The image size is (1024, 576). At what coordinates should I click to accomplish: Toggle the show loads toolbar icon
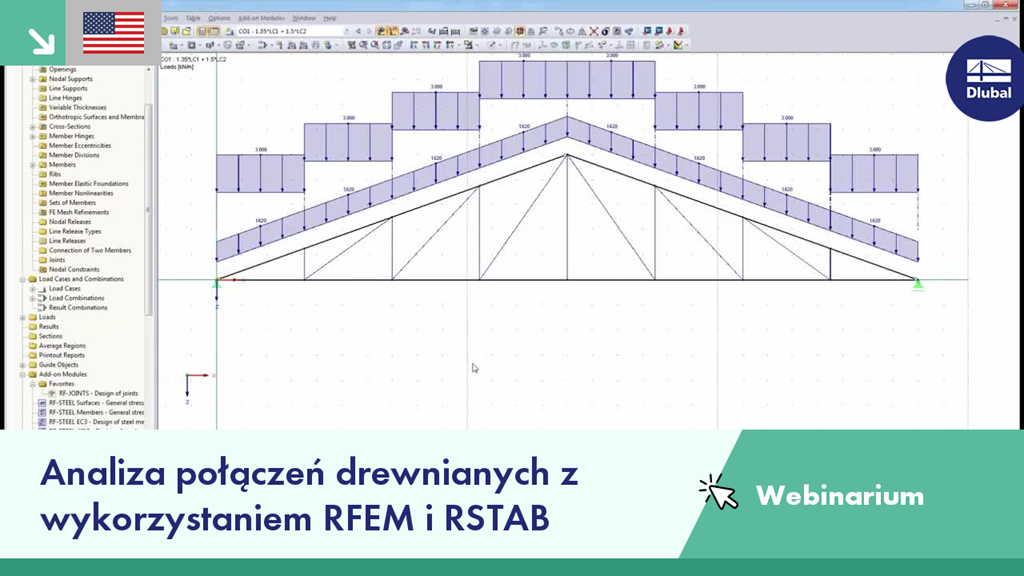pos(381,31)
